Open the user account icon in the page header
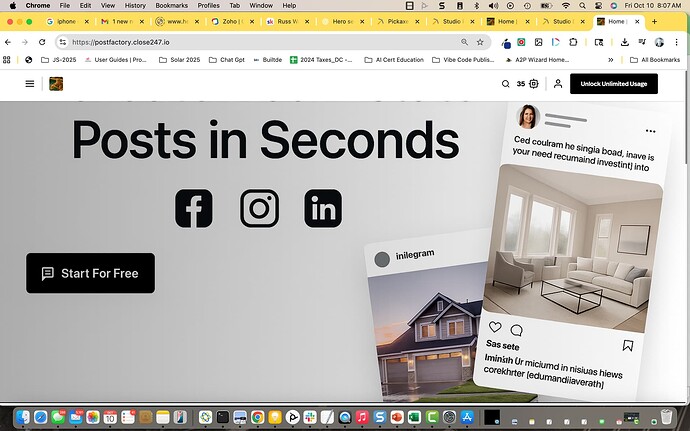690x431 pixels. point(558,84)
